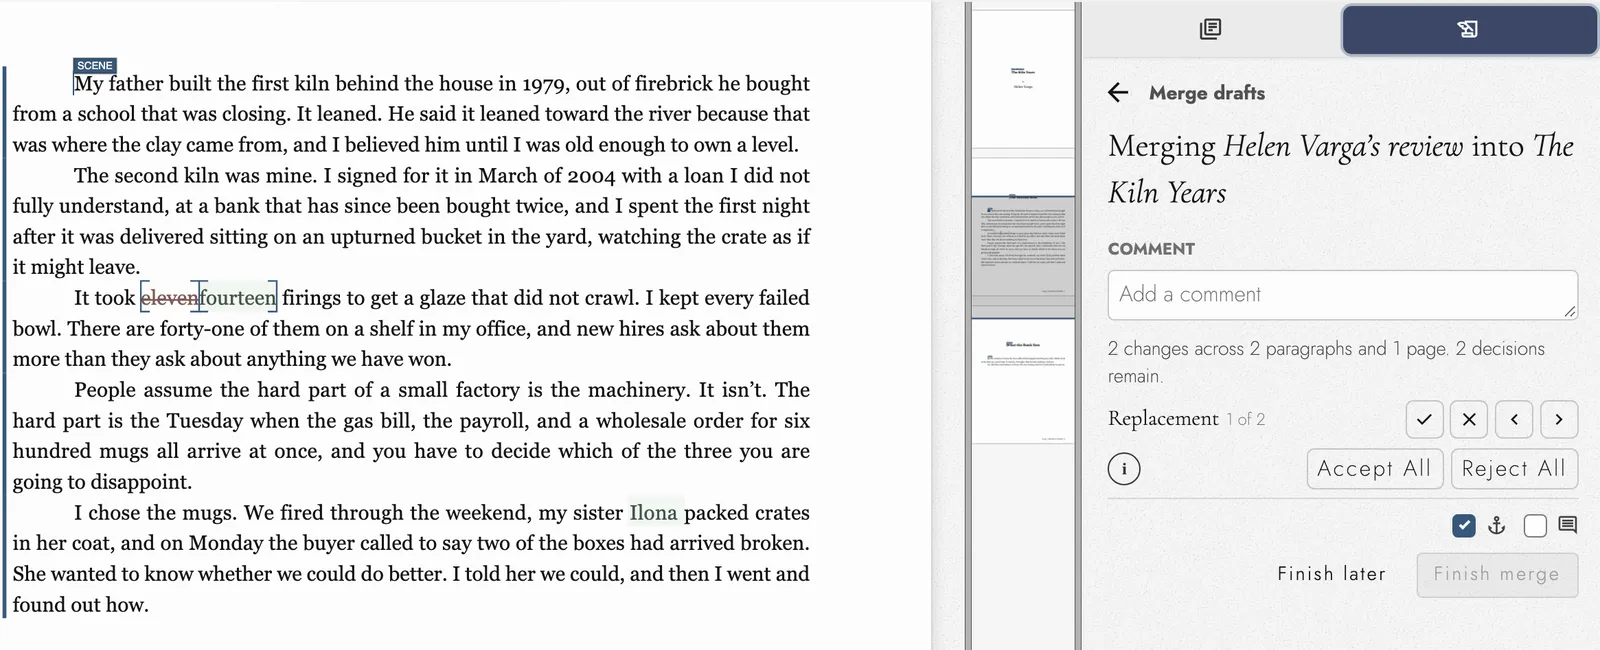The image size is (1600, 650).
Task: Open the documents list tab icon
Action: point(1210,29)
